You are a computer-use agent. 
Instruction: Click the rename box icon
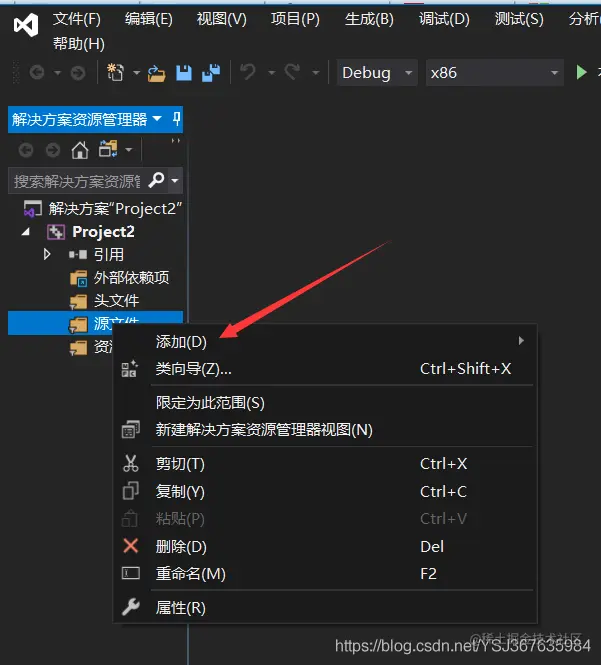point(131,573)
